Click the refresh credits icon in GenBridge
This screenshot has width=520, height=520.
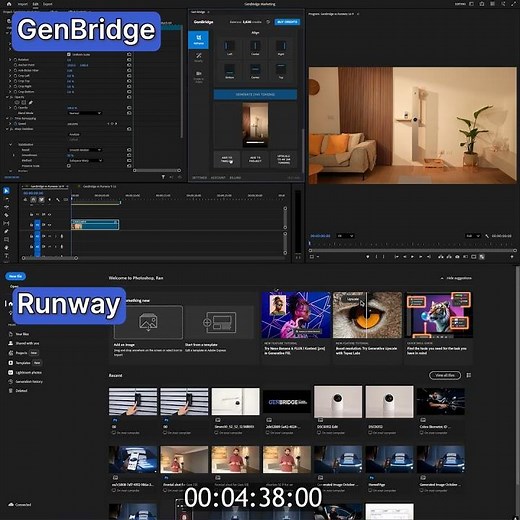pyautogui.click(x=268, y=22)
